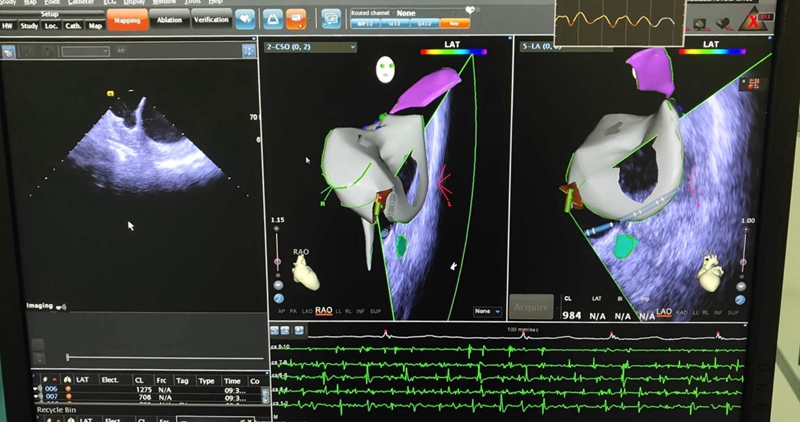
Task: Adjust the right viewer zoom slider handle
Action: pos(743,262)
